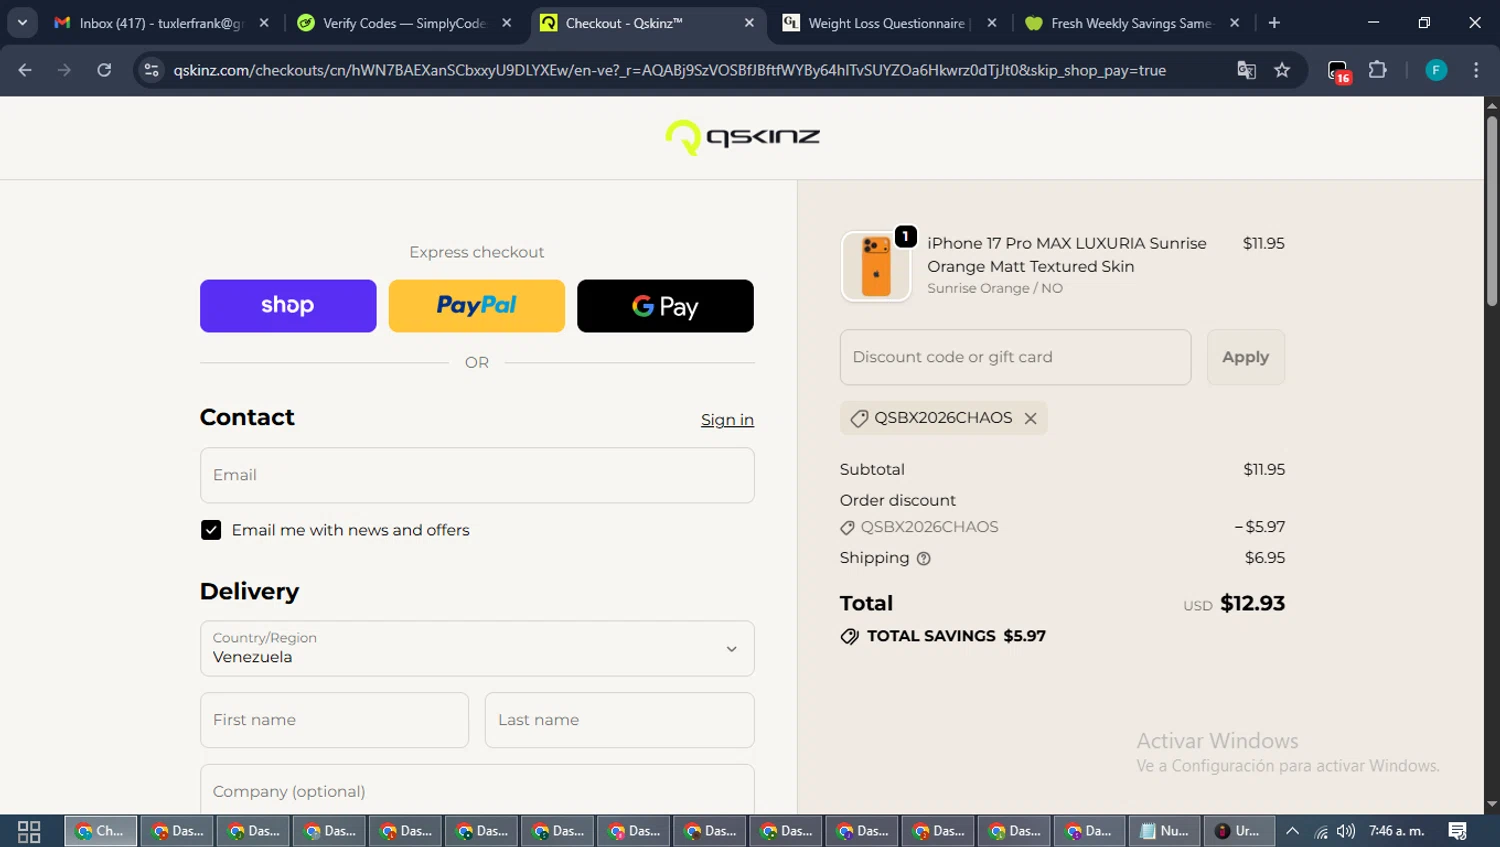Choose the Google Pay express button
This screenshot has width=1500, height=847.
[665, 306]
